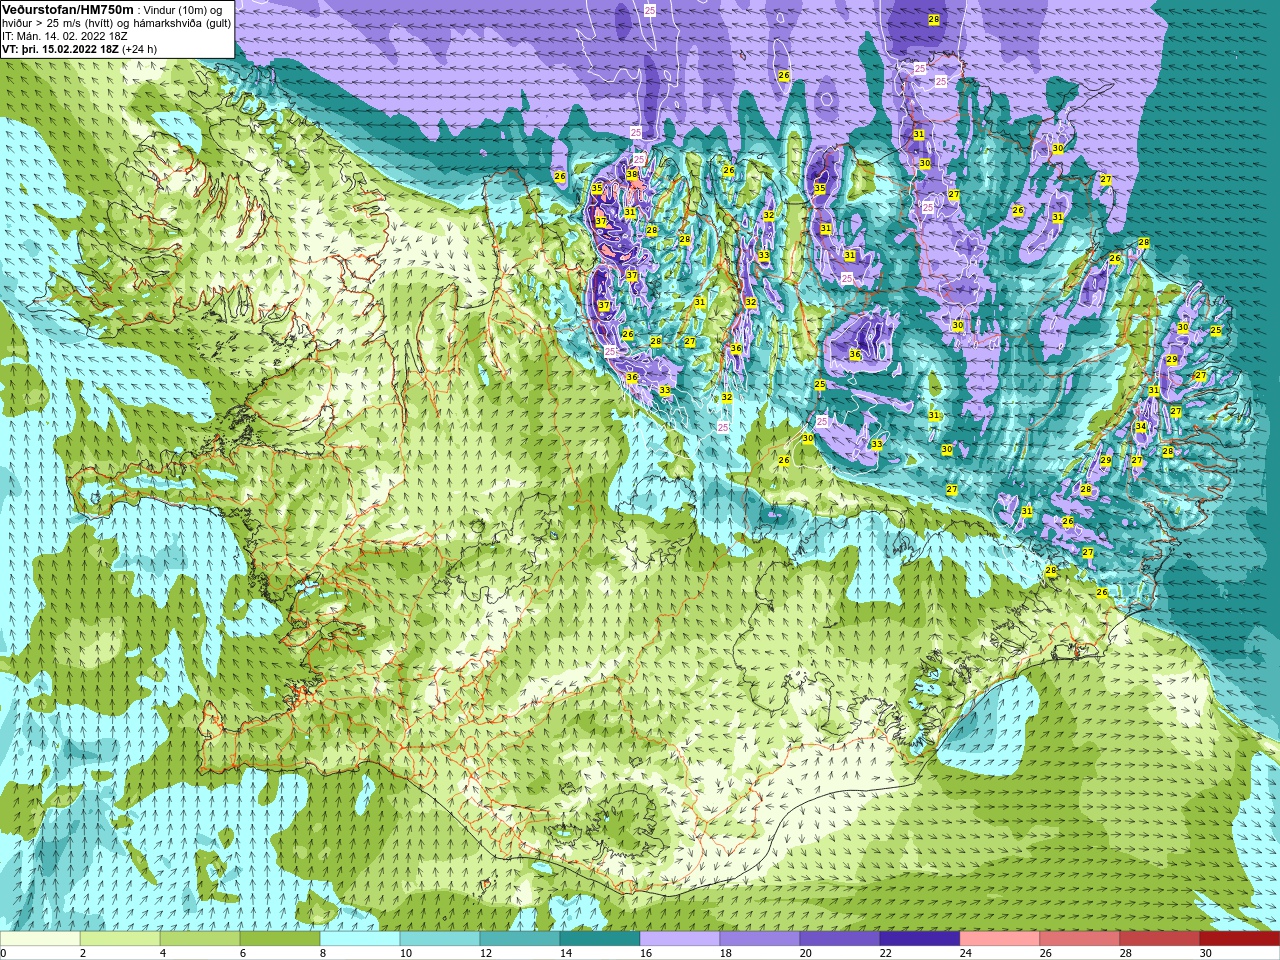Click the legend scale value '14'
1280x960 pixels.
click(x=566, y=954)
